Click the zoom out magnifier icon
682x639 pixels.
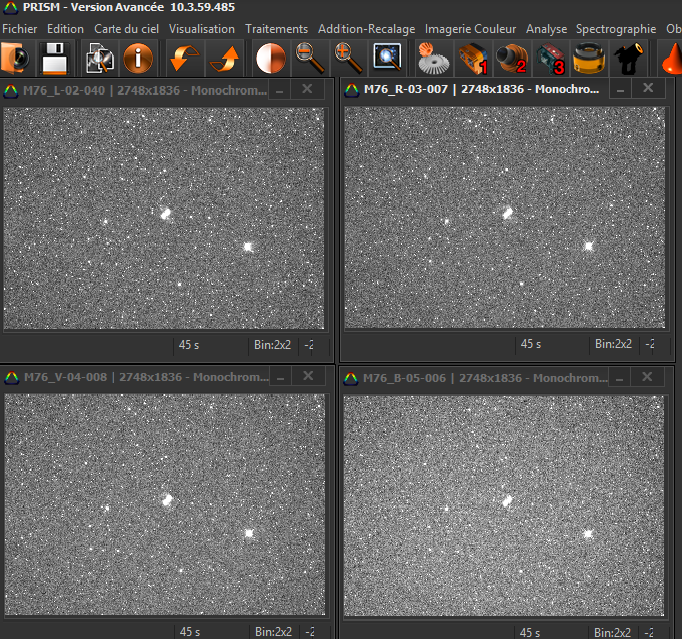point(312,59)
